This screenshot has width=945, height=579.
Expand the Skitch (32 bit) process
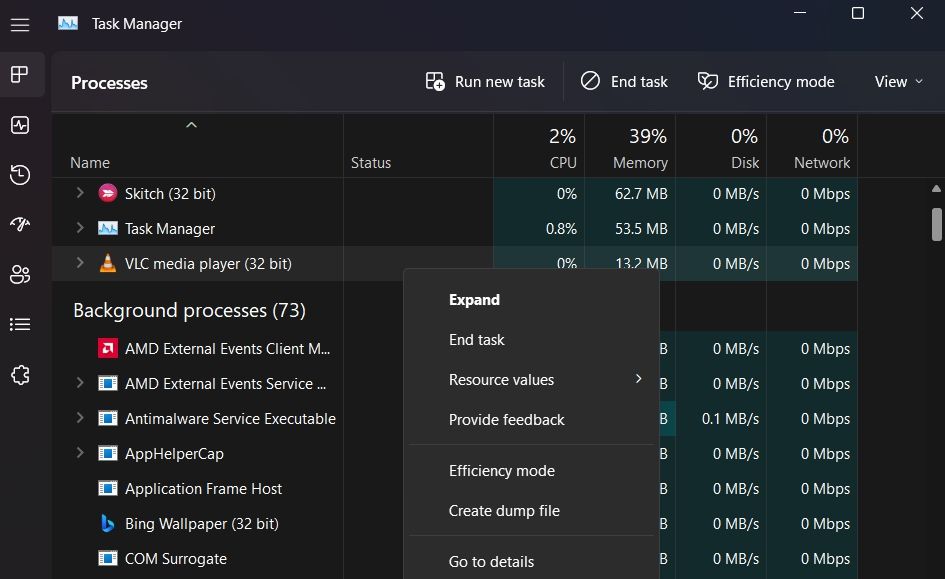click(80, 193)
